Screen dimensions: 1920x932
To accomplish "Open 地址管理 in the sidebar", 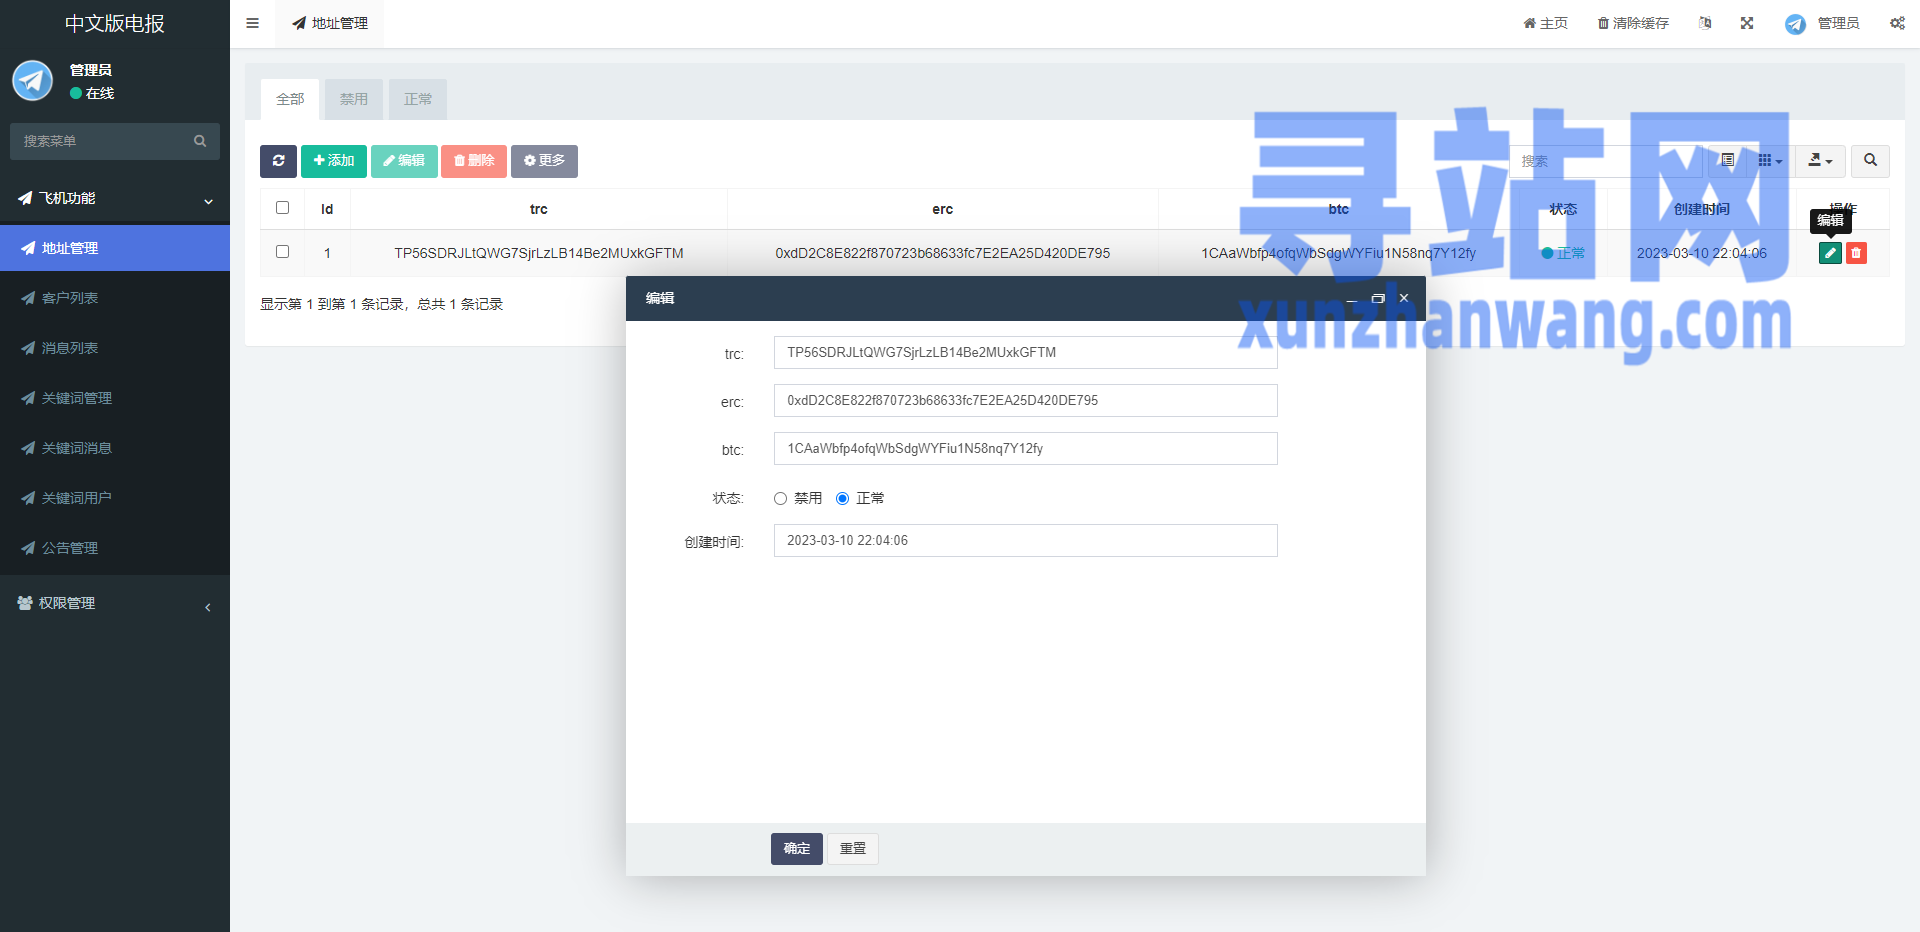I will pyautogui.click(x=115, y=248).
